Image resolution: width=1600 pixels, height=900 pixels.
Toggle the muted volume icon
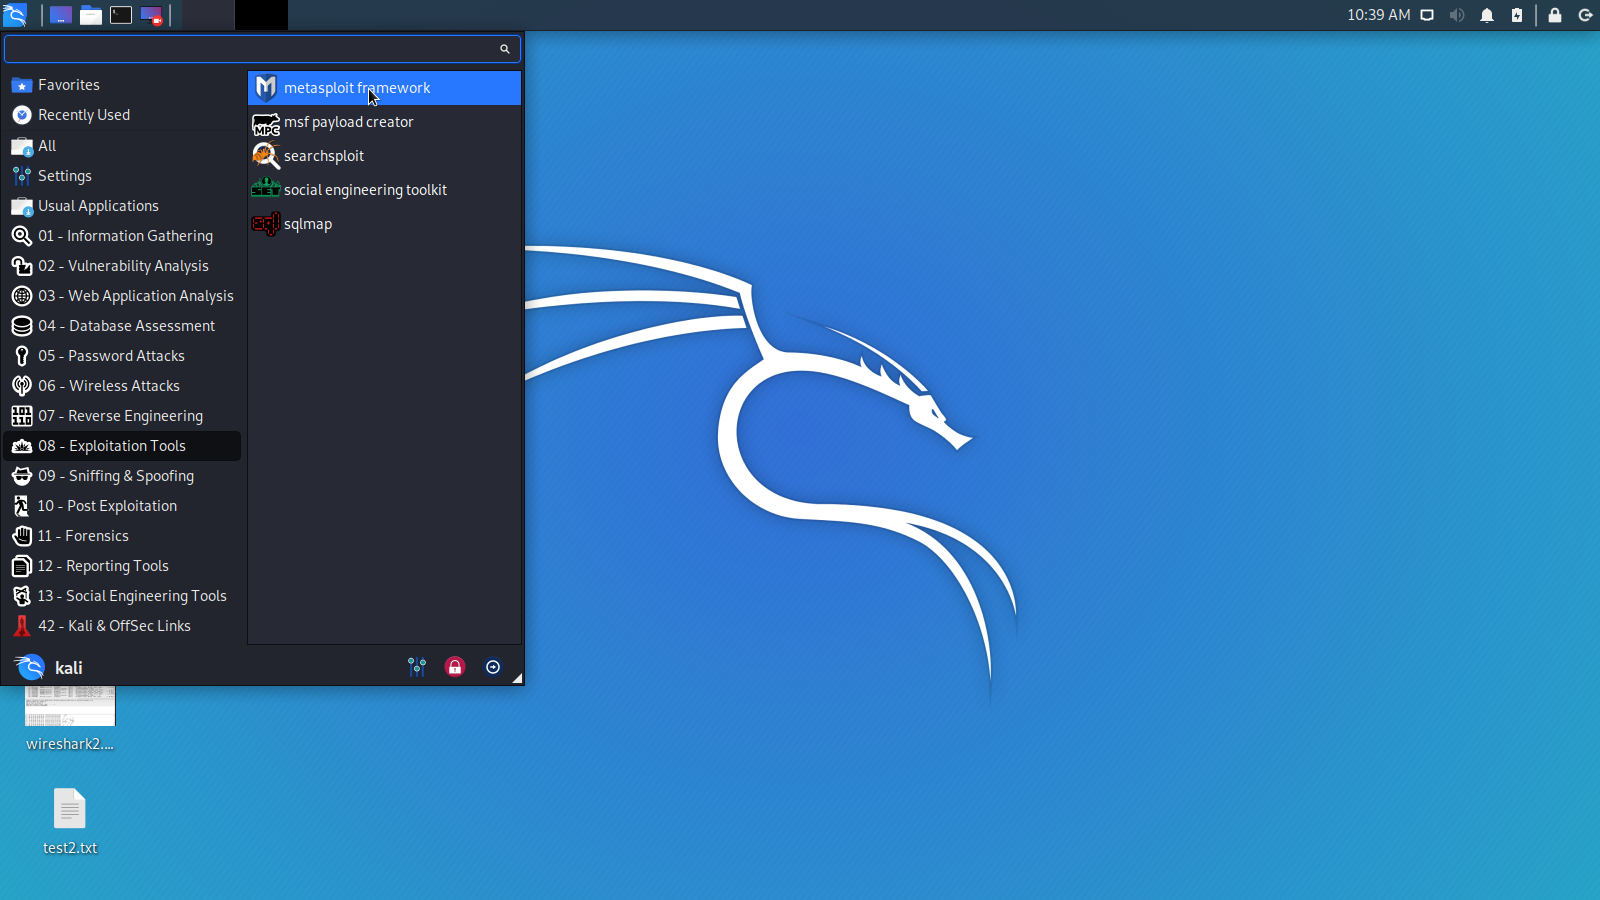(x=1457, y=15)
